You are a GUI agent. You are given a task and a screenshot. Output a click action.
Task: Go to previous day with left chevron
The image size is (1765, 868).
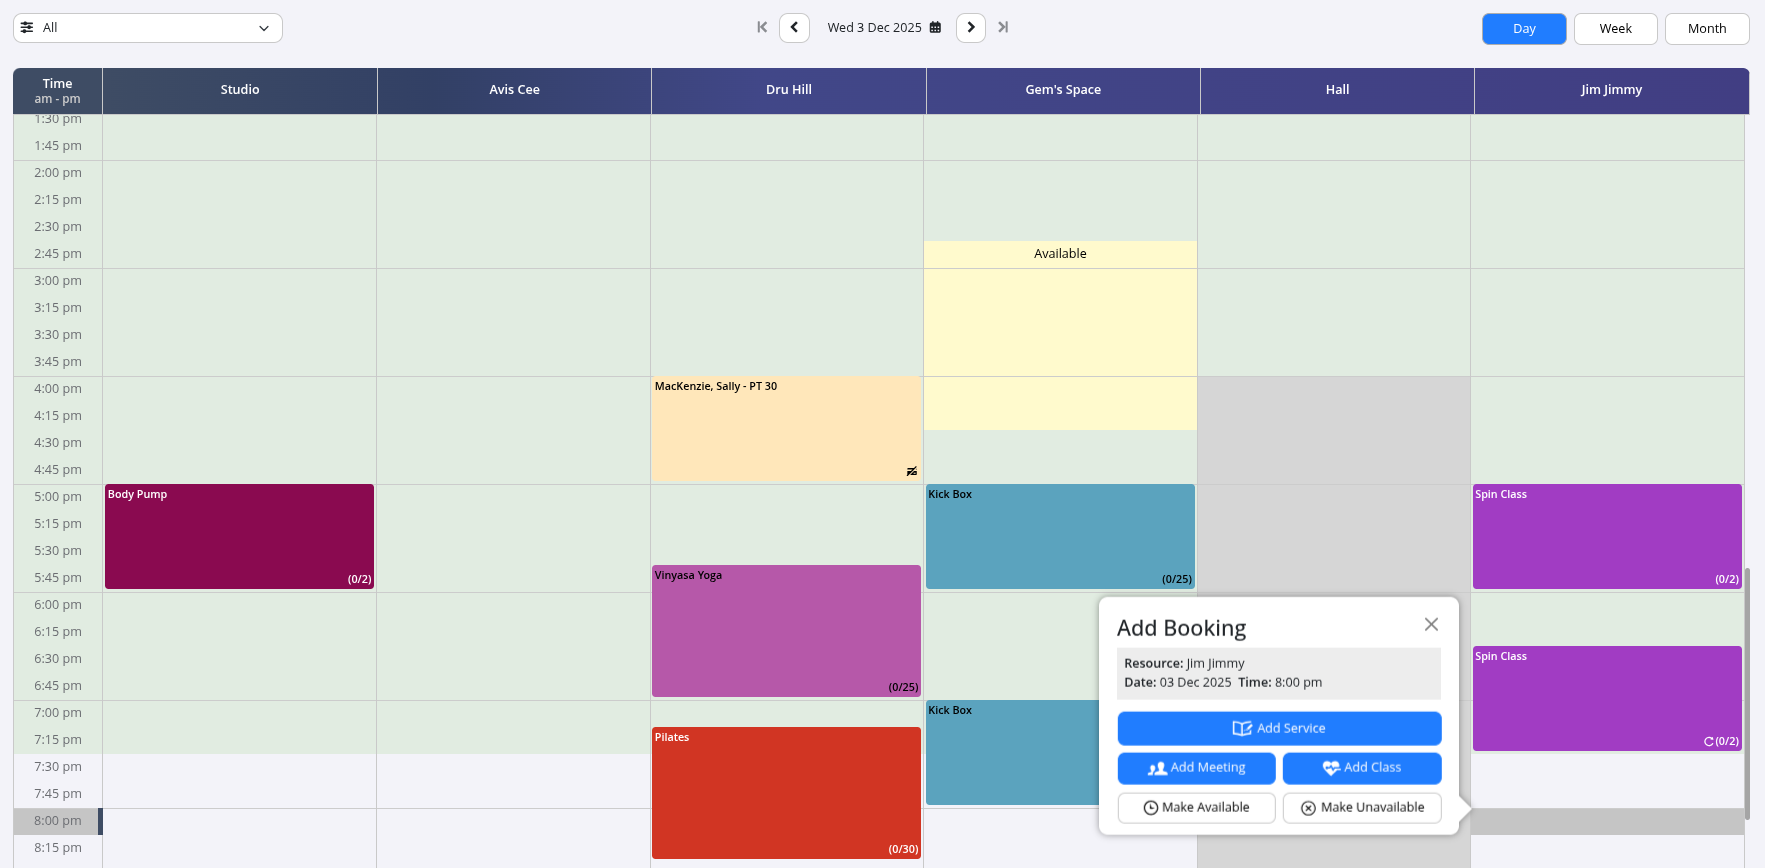pyautogui.click(x=794, y=27)
